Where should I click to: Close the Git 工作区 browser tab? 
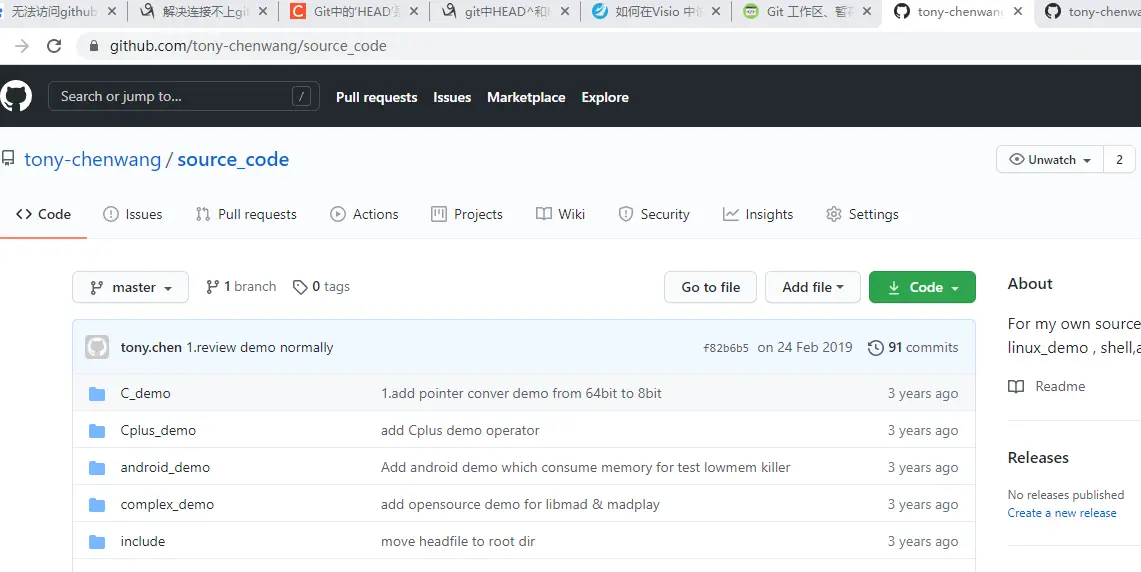(867, 12)
